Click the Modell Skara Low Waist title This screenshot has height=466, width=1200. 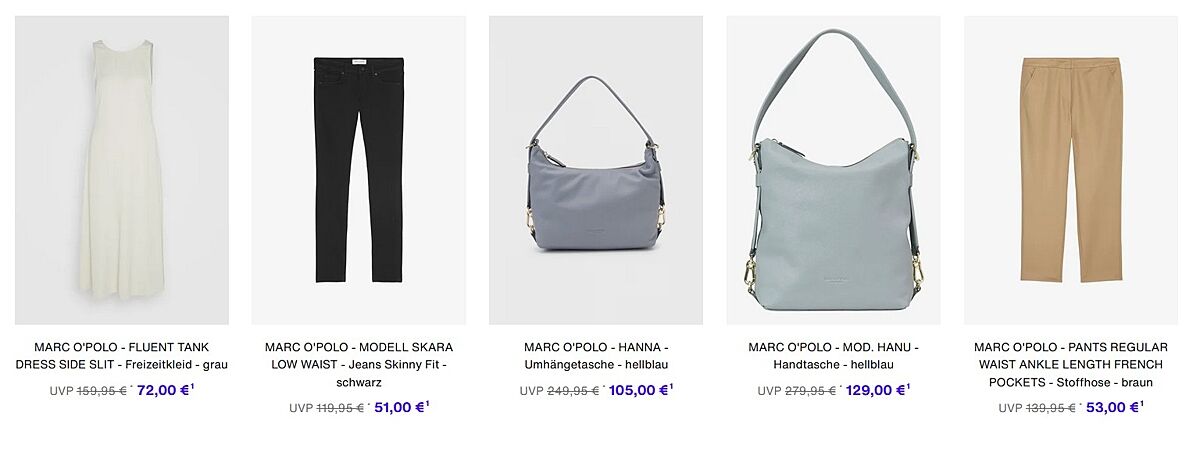tap(359, 365)
